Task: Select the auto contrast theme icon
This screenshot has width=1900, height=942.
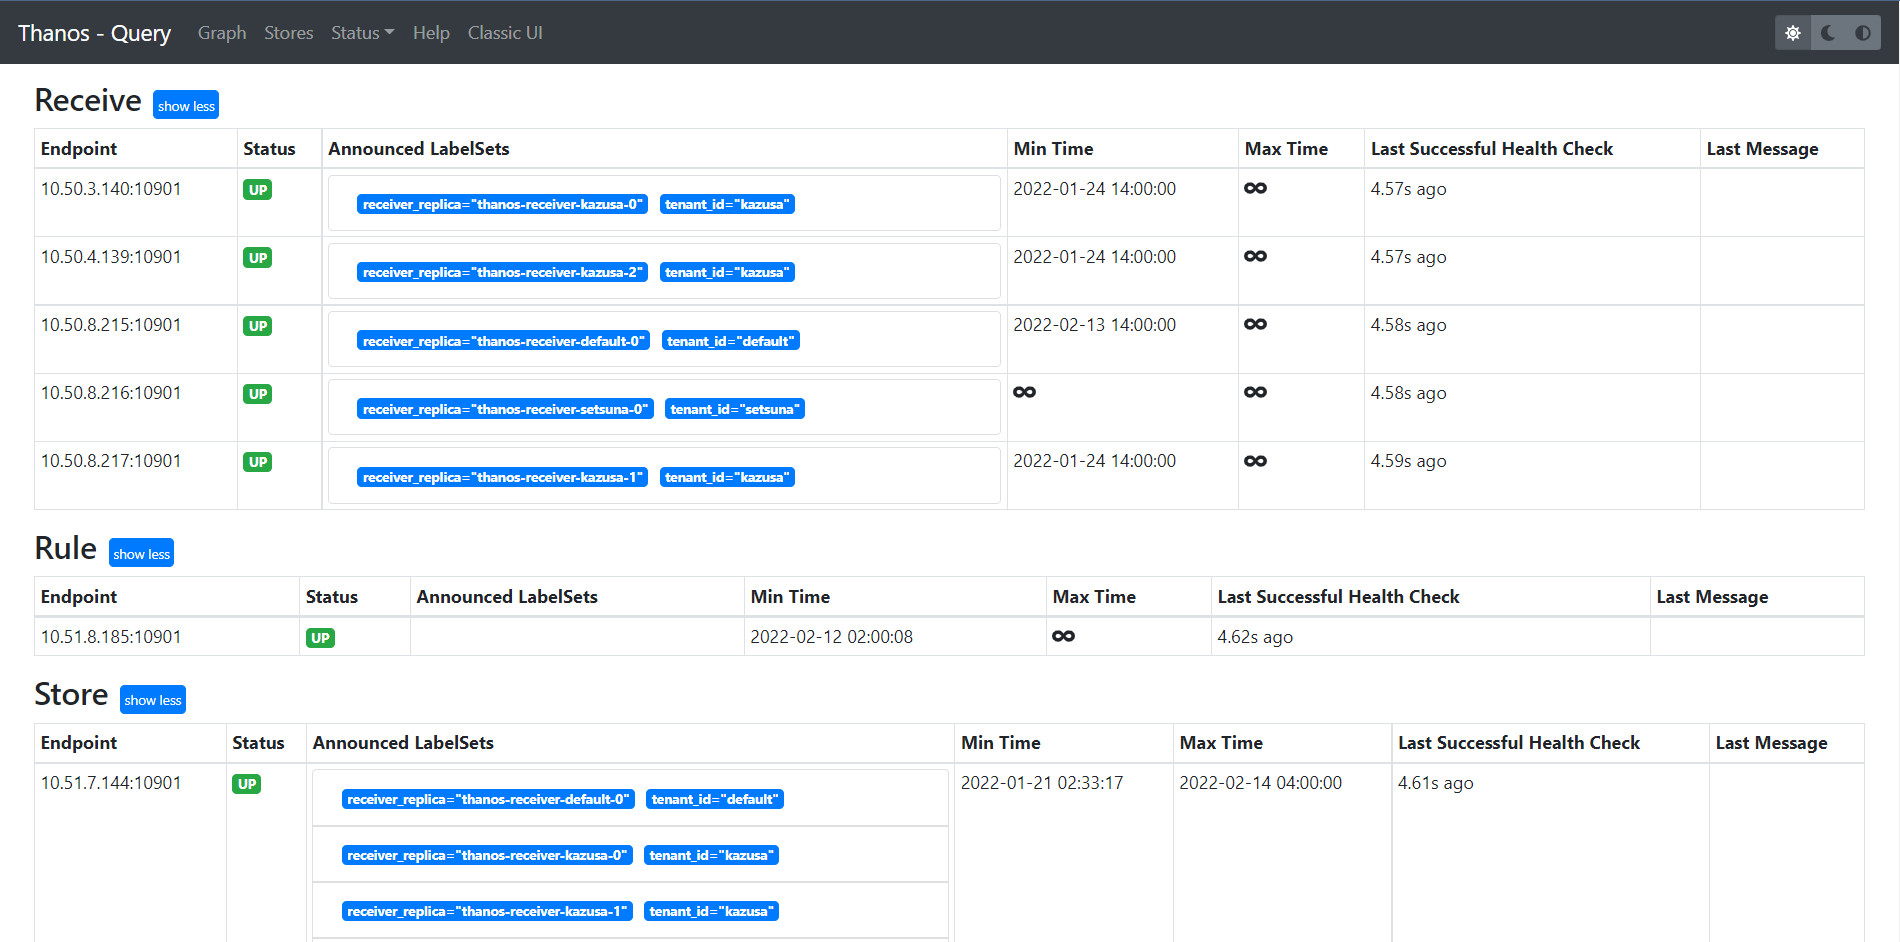Action: point(1863,33)
